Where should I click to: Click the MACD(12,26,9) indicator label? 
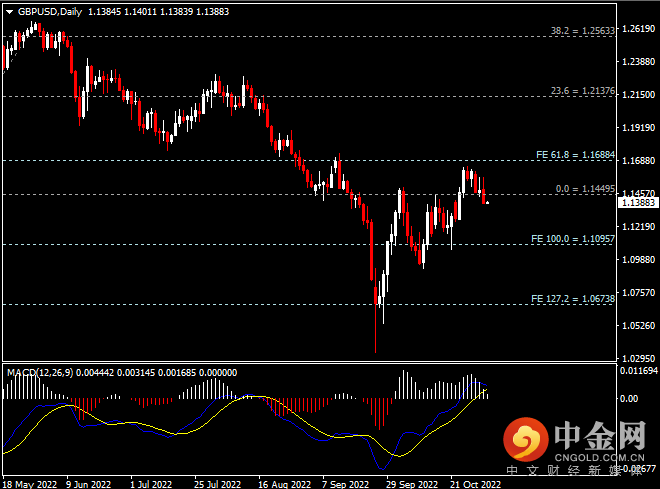[x=40, y=373]
